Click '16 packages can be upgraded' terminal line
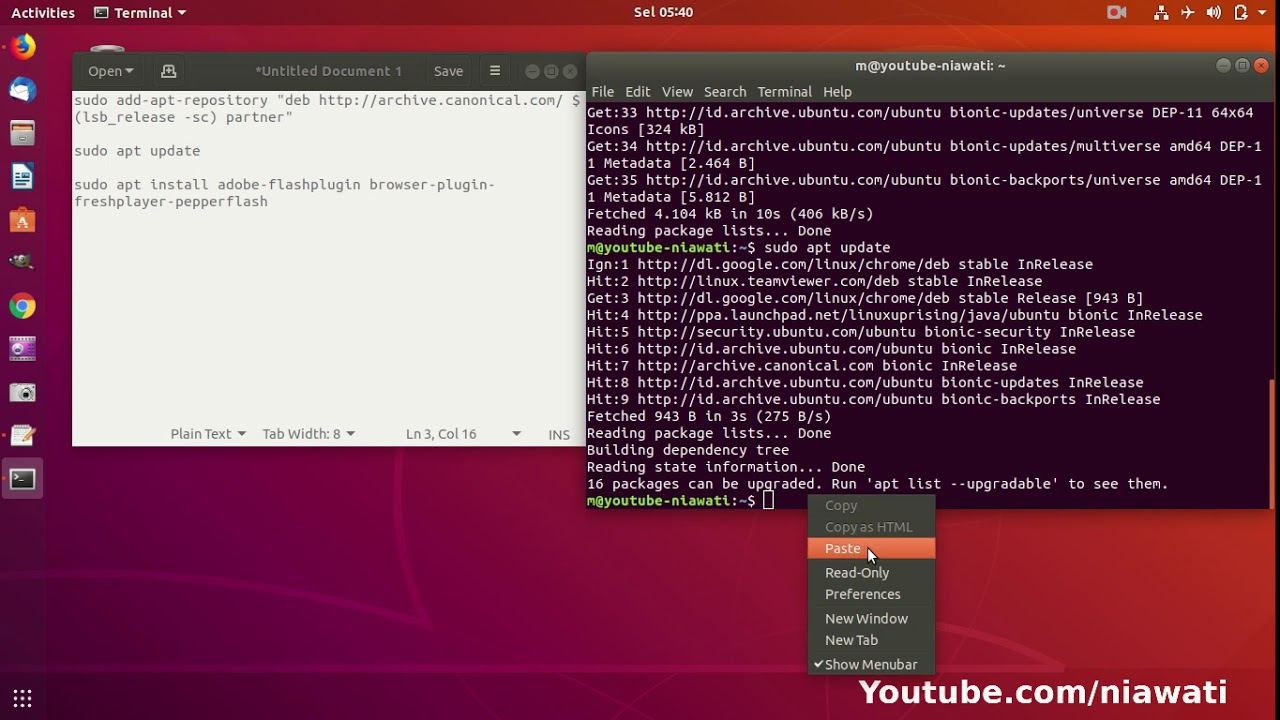The height and width of the screenshot is (720, 1280). pyautogui.click(x=877, y=484)
